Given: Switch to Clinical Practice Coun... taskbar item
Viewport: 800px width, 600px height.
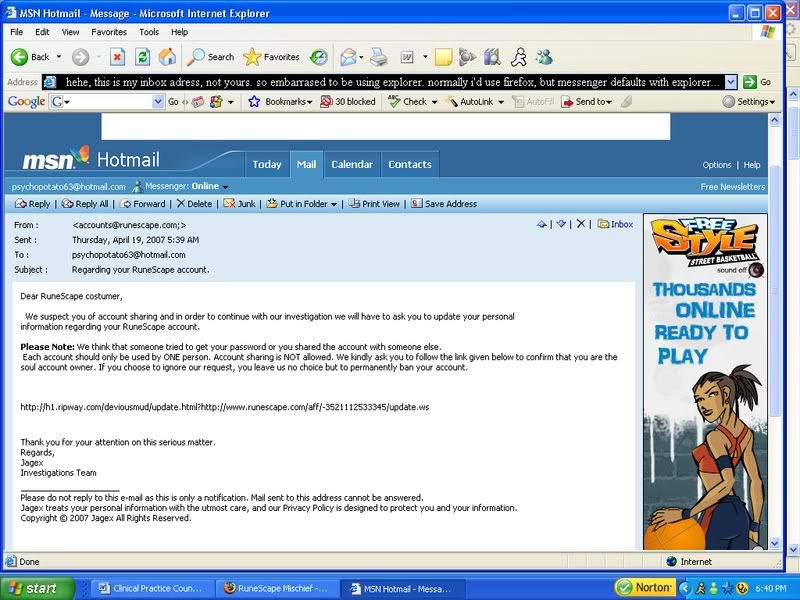Looking at the screenshot, I should [x=152, y=588].
